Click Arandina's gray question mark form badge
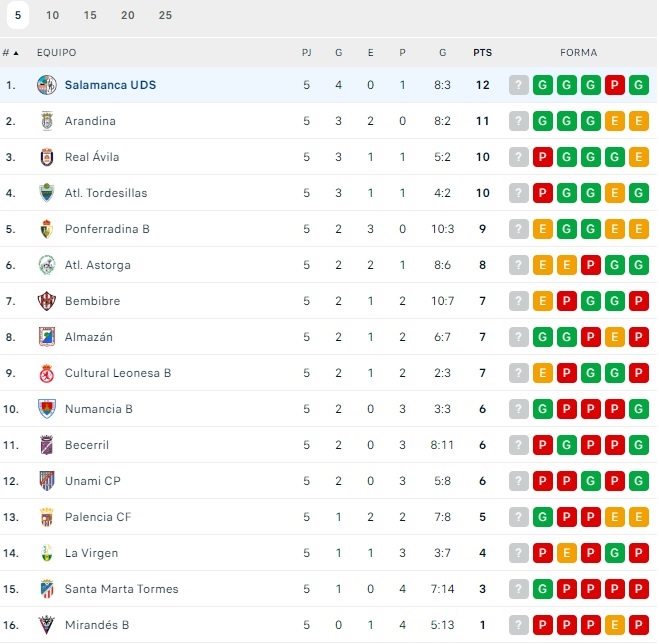 [x=518, y=121]
